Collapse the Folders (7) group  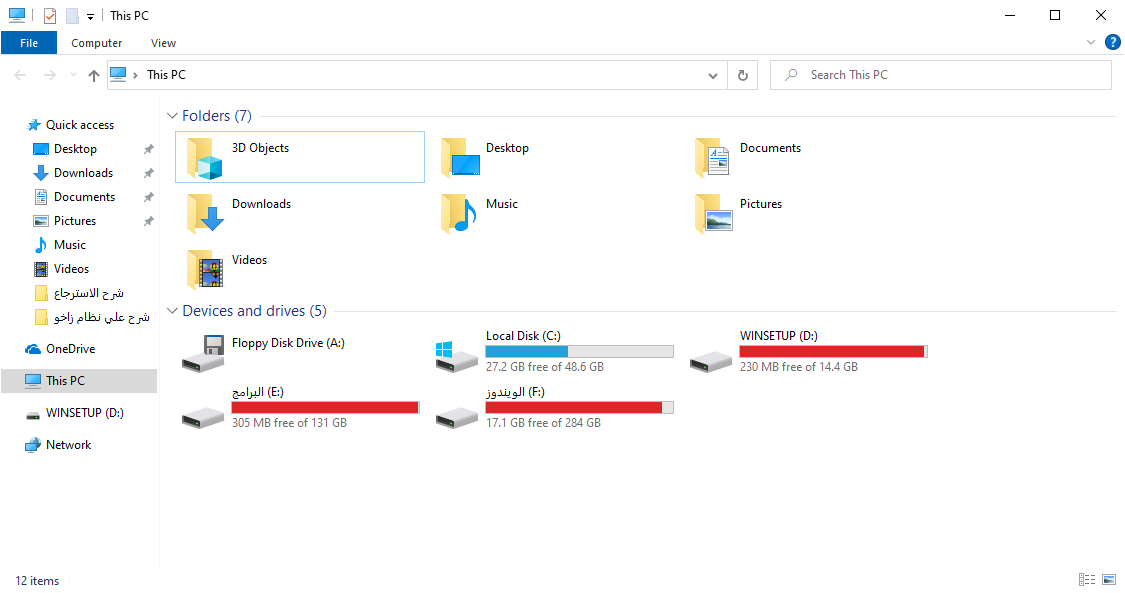(x=172, y=115)
